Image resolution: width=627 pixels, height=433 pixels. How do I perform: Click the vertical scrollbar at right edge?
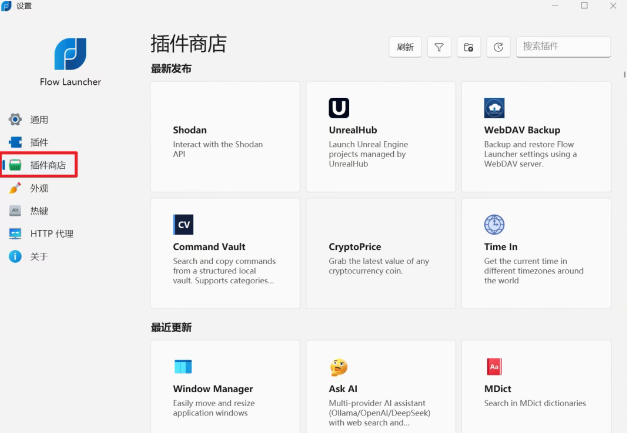click(624, 74)
